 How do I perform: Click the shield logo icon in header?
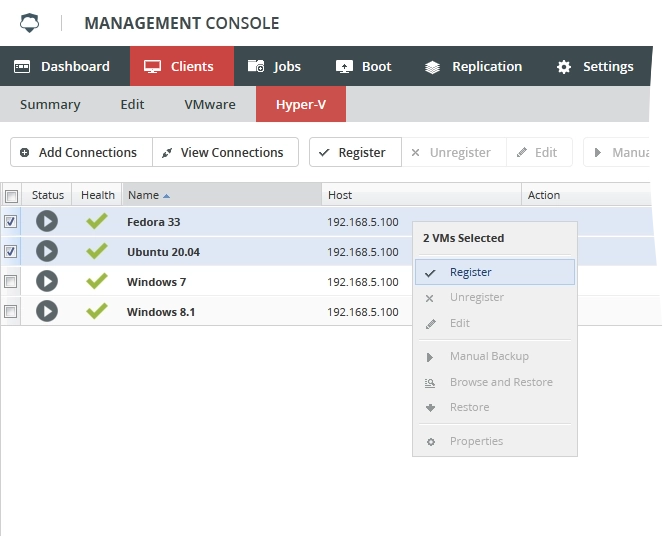coord(29,23)
